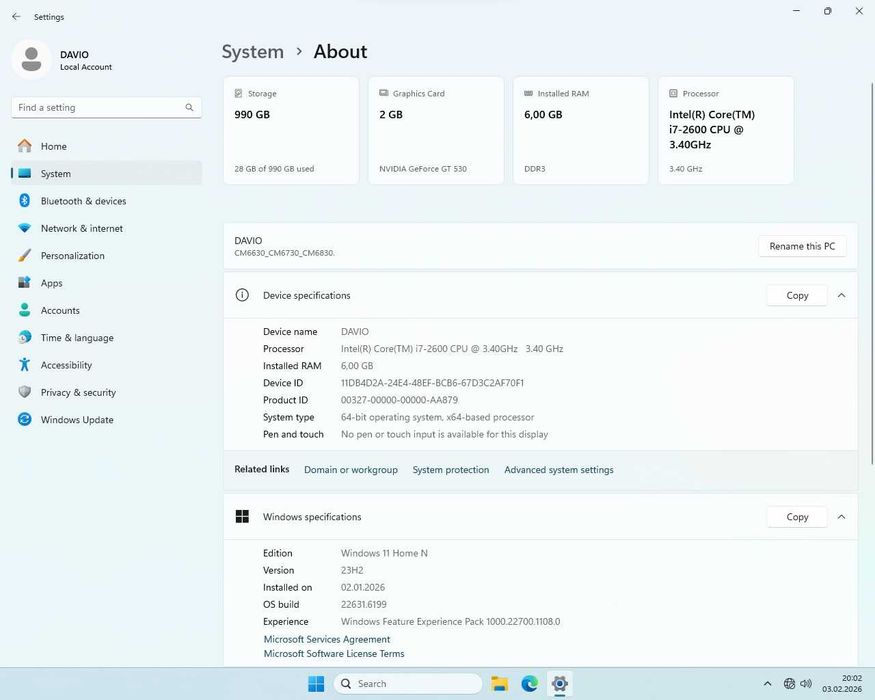Click the Edition value Windows 11 Home N
Viewport: 875px width, 700px height.
(x=384, y=553)
